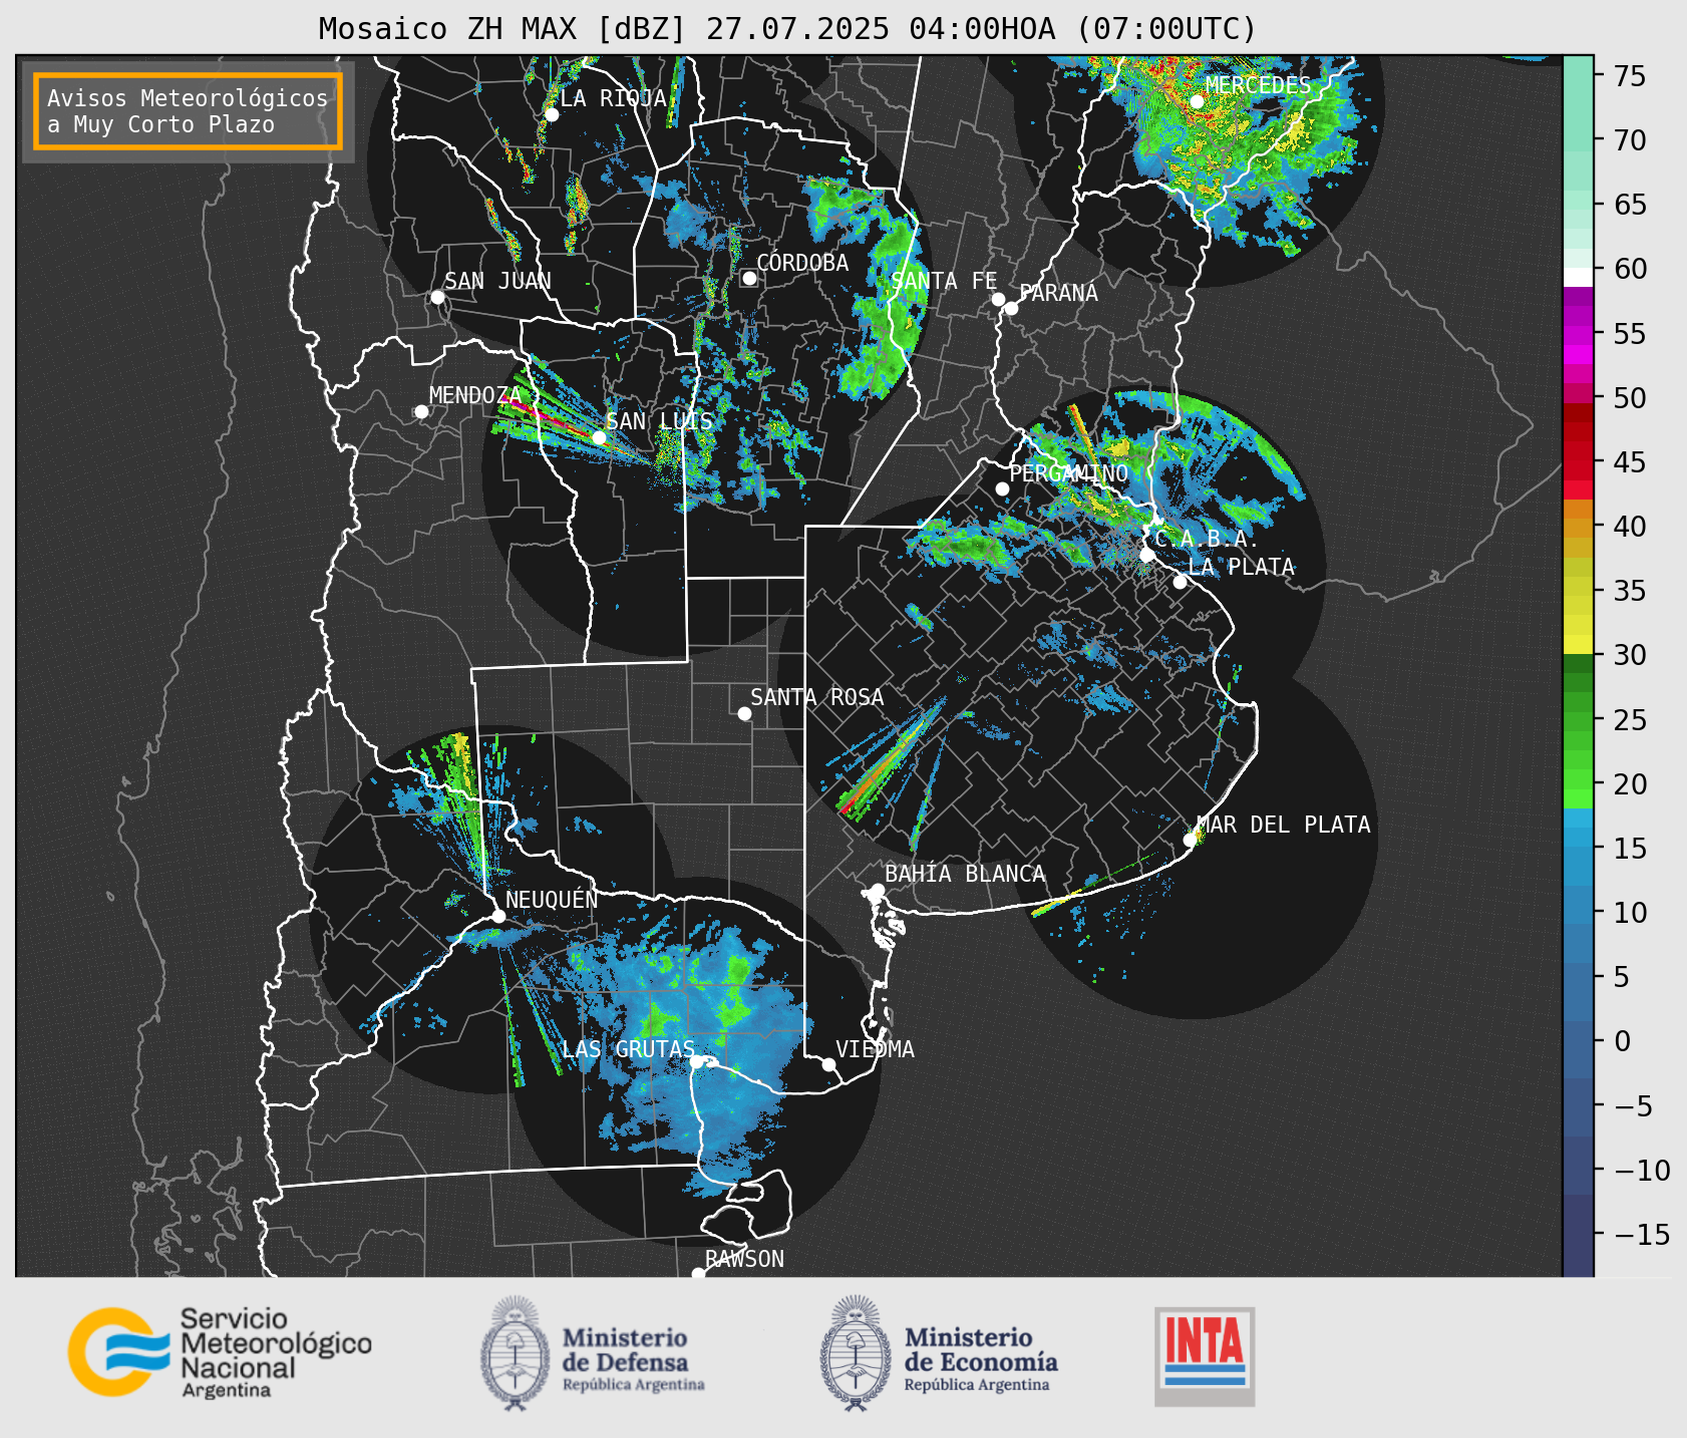Click the Pergamino city marker dot
The image size is (1687, 1438).
(x=1002, y=489)
